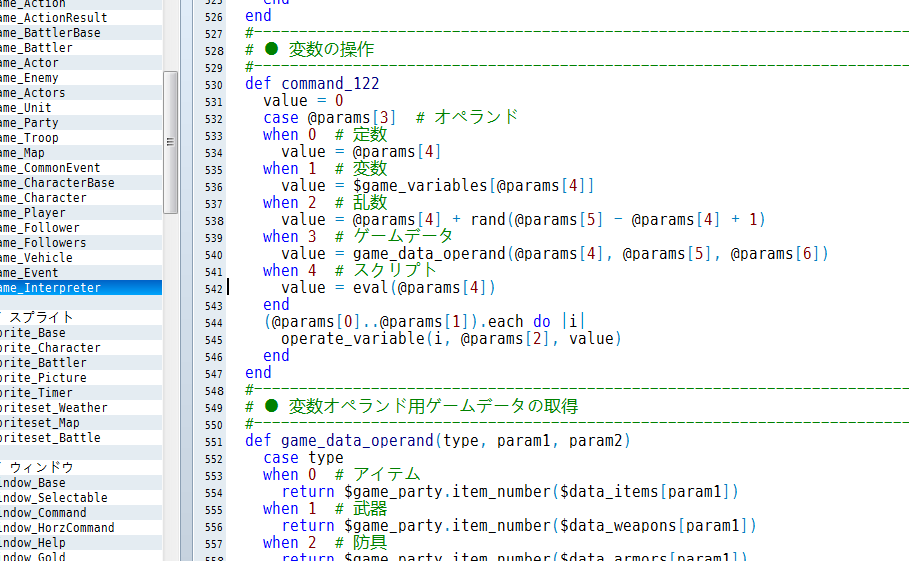Select the Spriteset_Map script entry

point(81,423)
